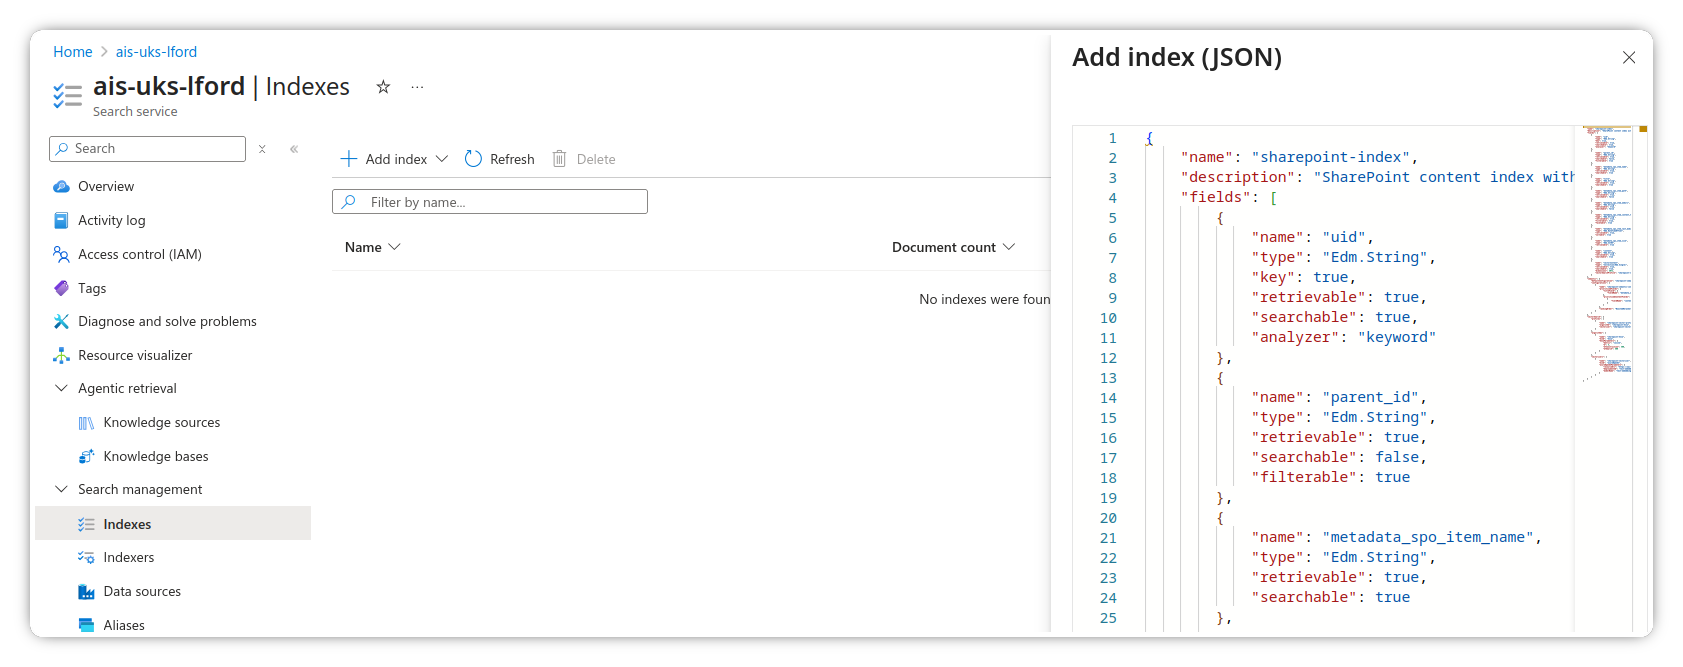Click "sharepoint-index" value in JSON editor
This screenshot has height=667, width=1683.
click(x=1330, y=157)
